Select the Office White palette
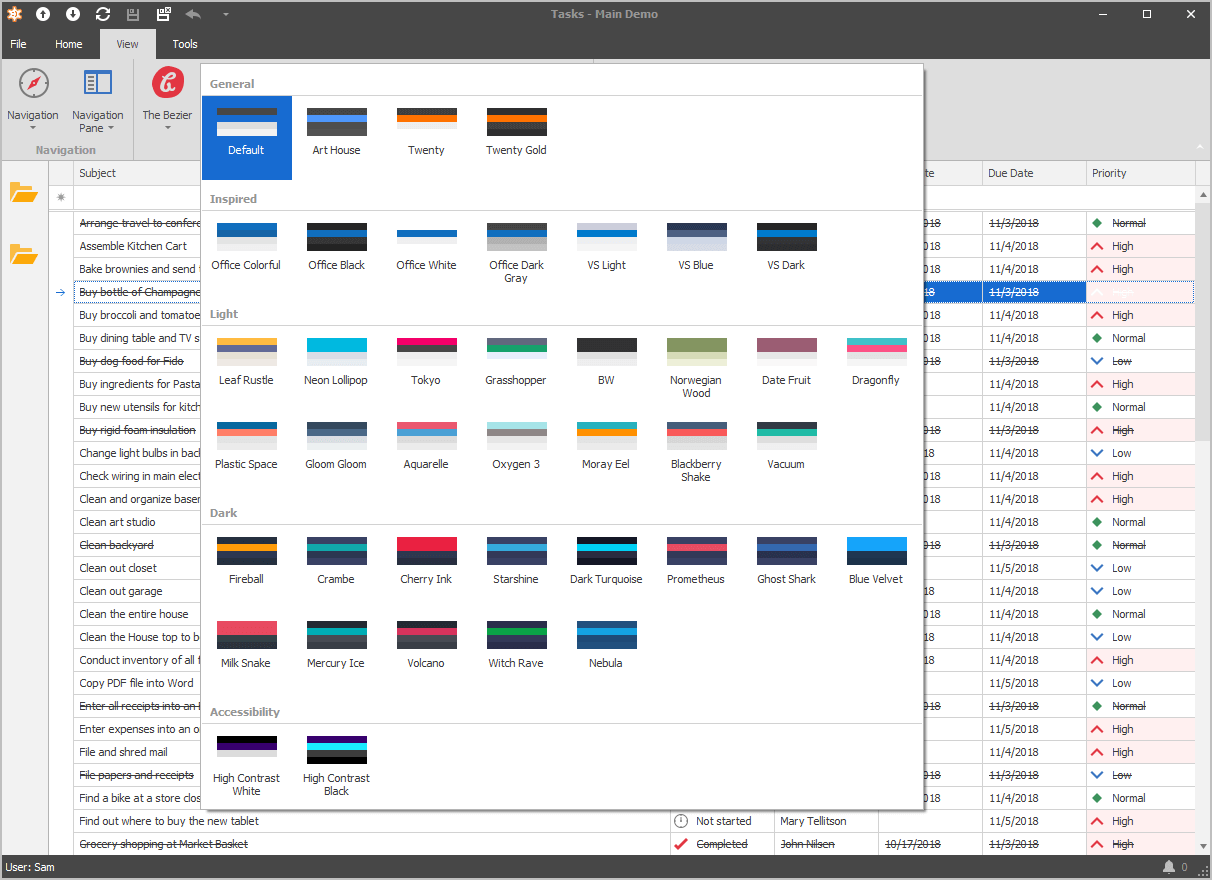Viewport: 1212px width, 880px height. tap(427, 253)
